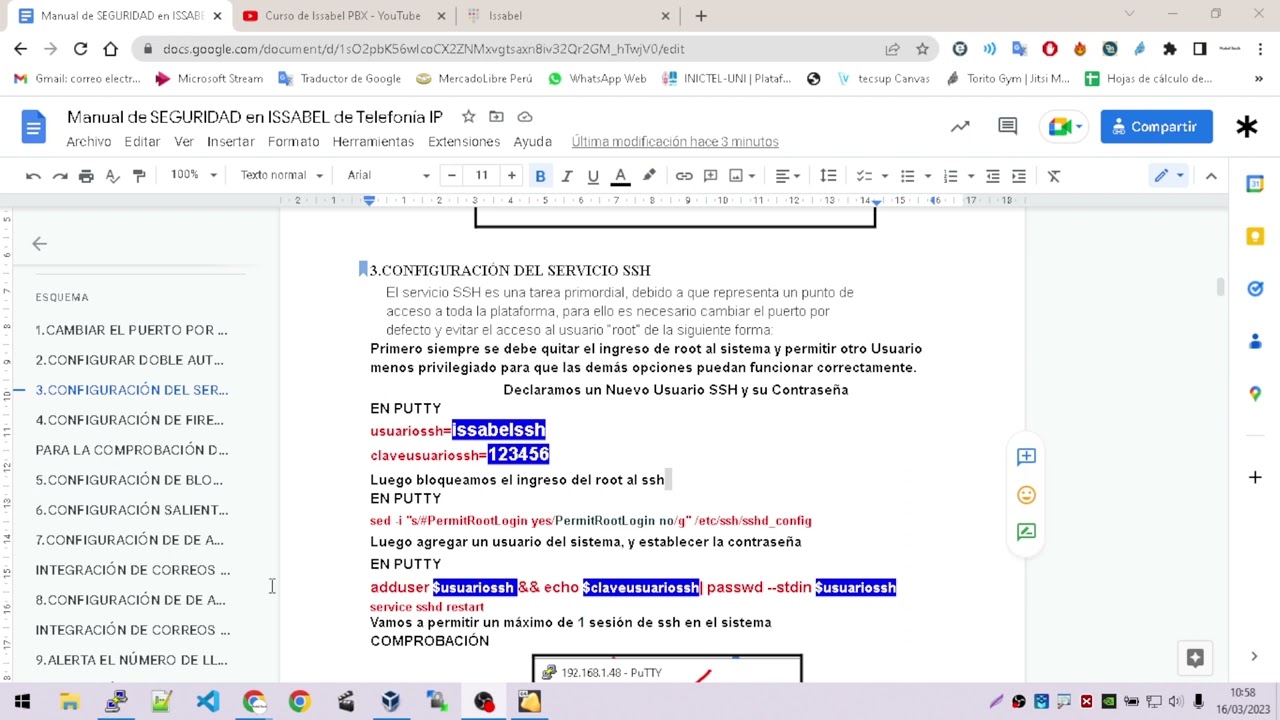Open the editing mode pencil dropdown
The image size is (1280, 720).
tap(1168, 176)
